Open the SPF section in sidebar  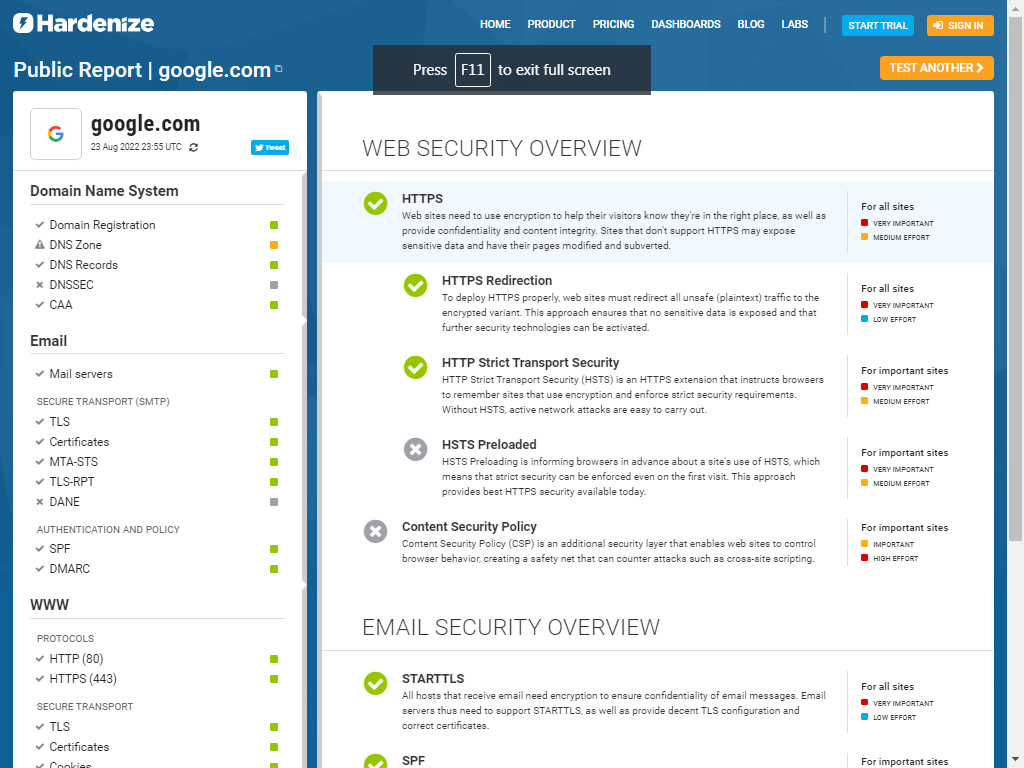[59, 549]
